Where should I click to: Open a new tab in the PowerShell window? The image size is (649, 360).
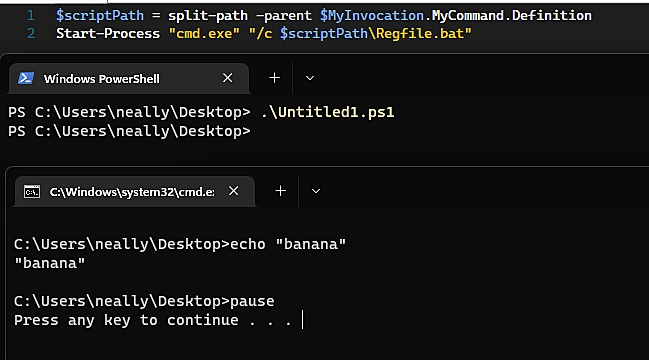click(274, 78)
